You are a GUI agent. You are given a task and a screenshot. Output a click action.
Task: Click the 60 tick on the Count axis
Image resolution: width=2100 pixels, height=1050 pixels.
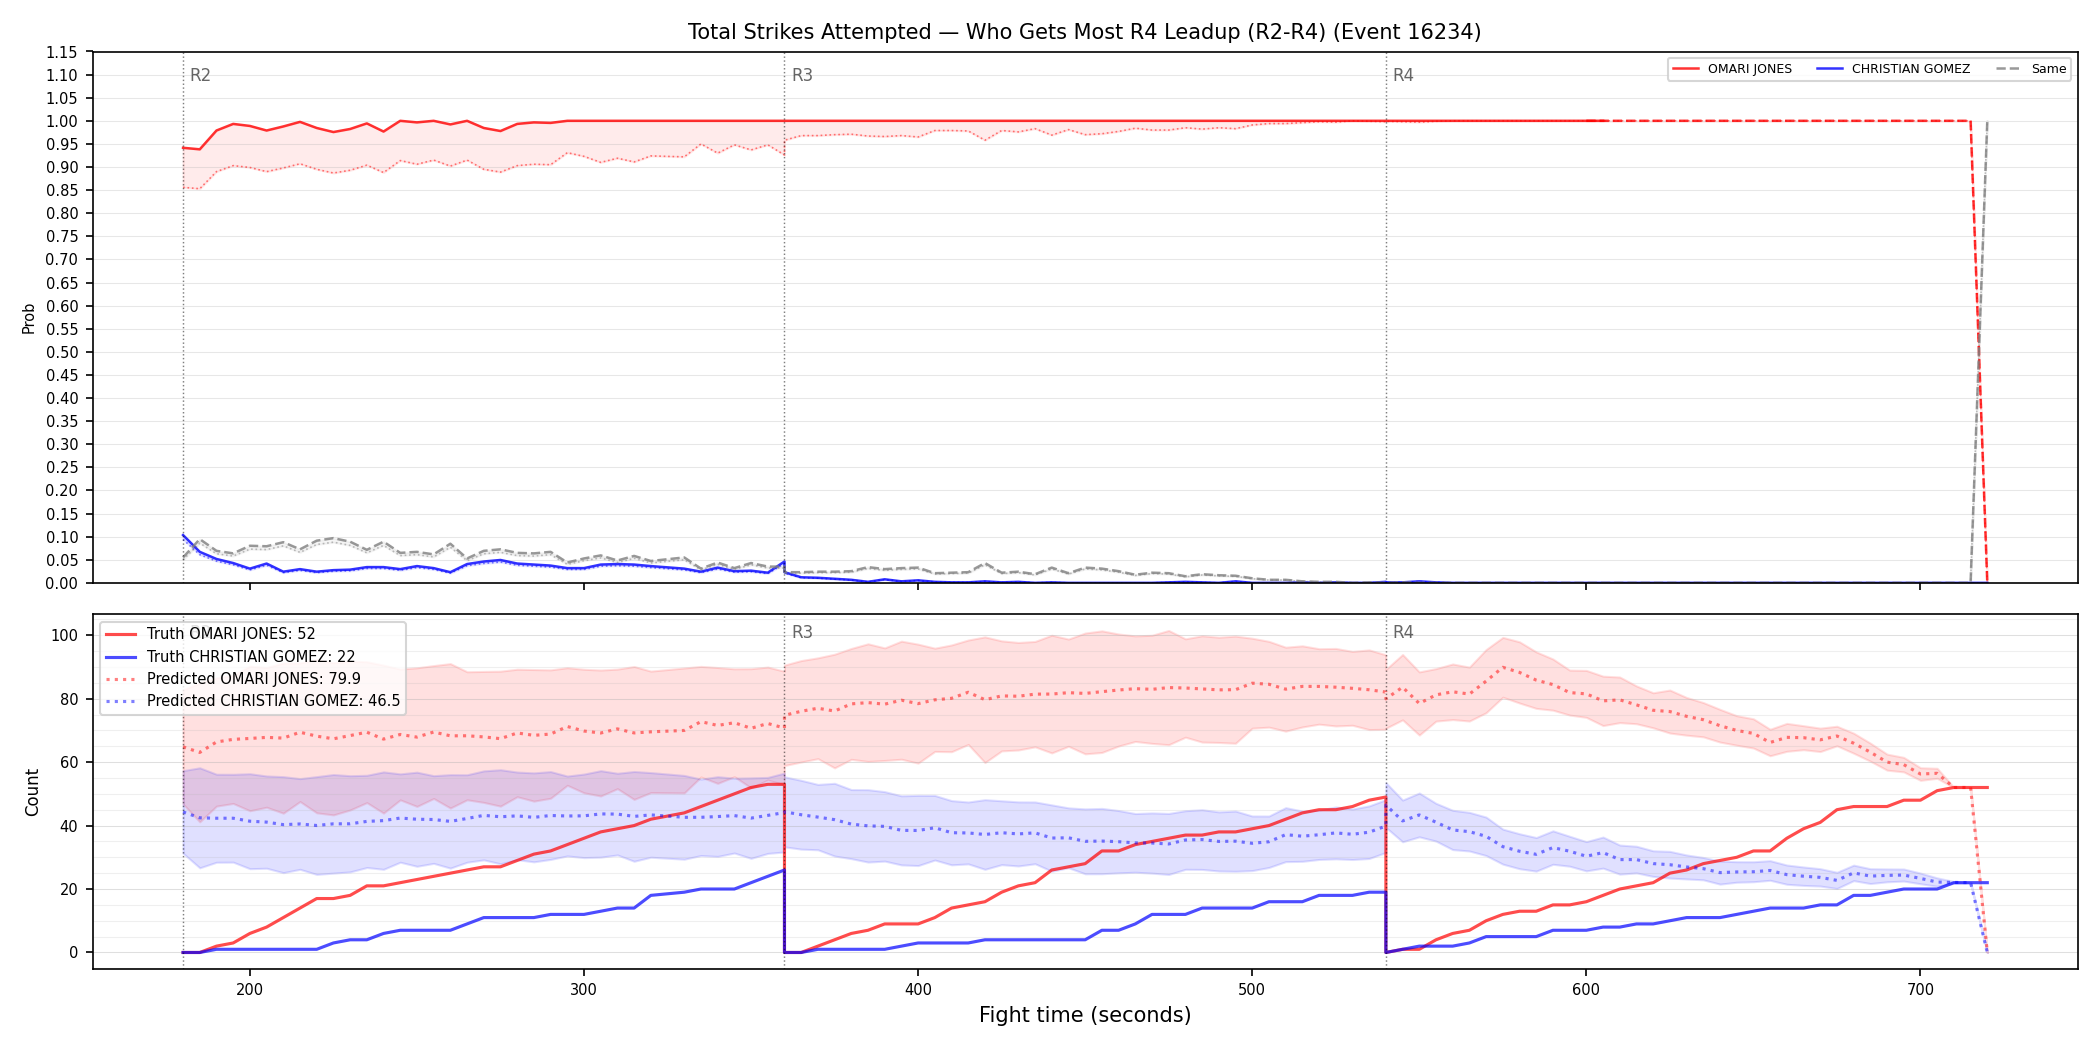(69, 762)
